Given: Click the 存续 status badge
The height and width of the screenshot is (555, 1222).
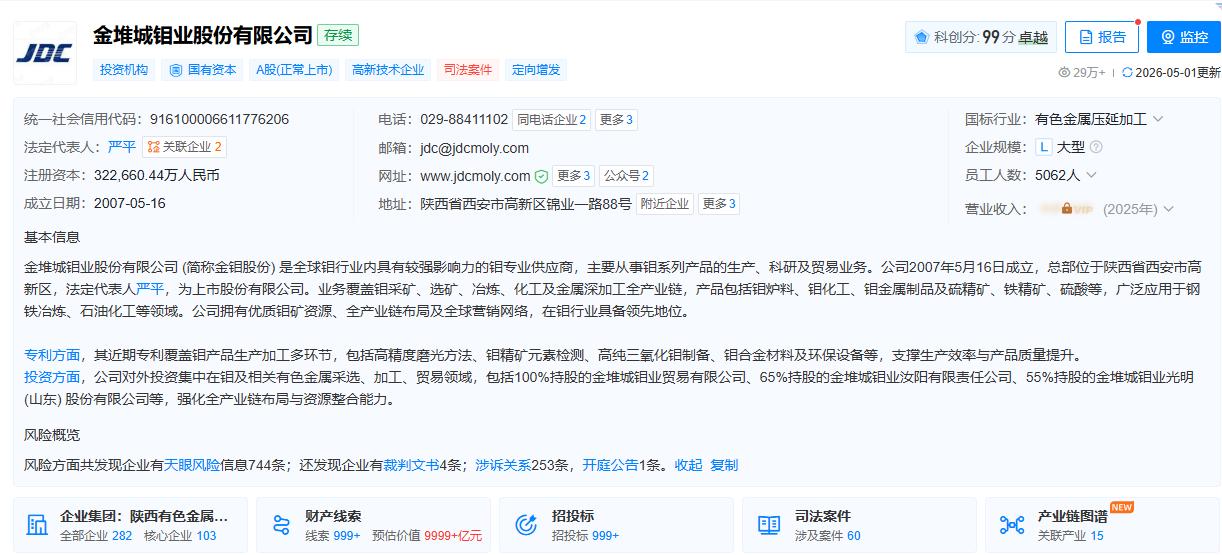Looking at the screenshot, I should 338,35.
